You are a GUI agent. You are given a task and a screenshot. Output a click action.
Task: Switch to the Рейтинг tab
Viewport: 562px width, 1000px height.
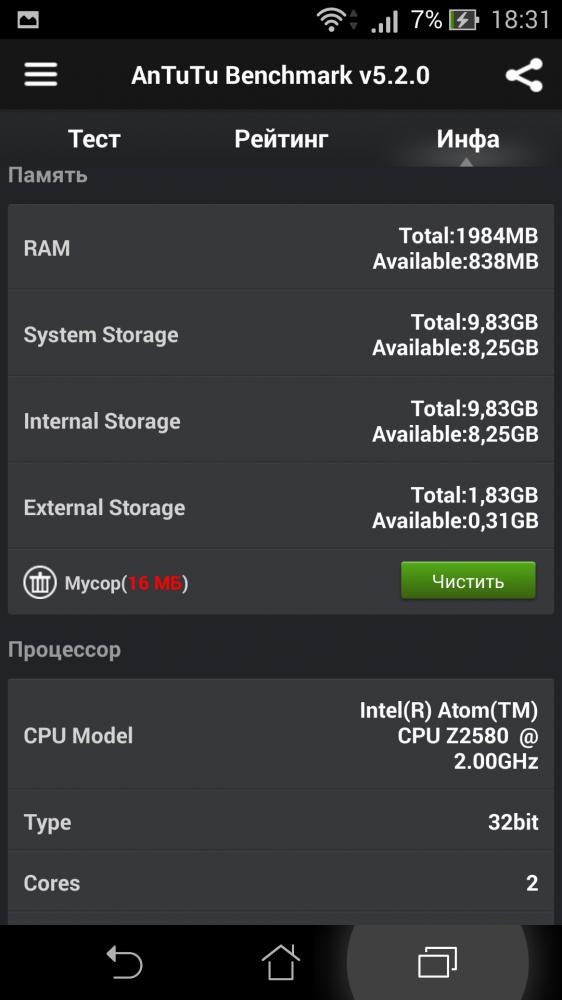(x=281, y=138)
